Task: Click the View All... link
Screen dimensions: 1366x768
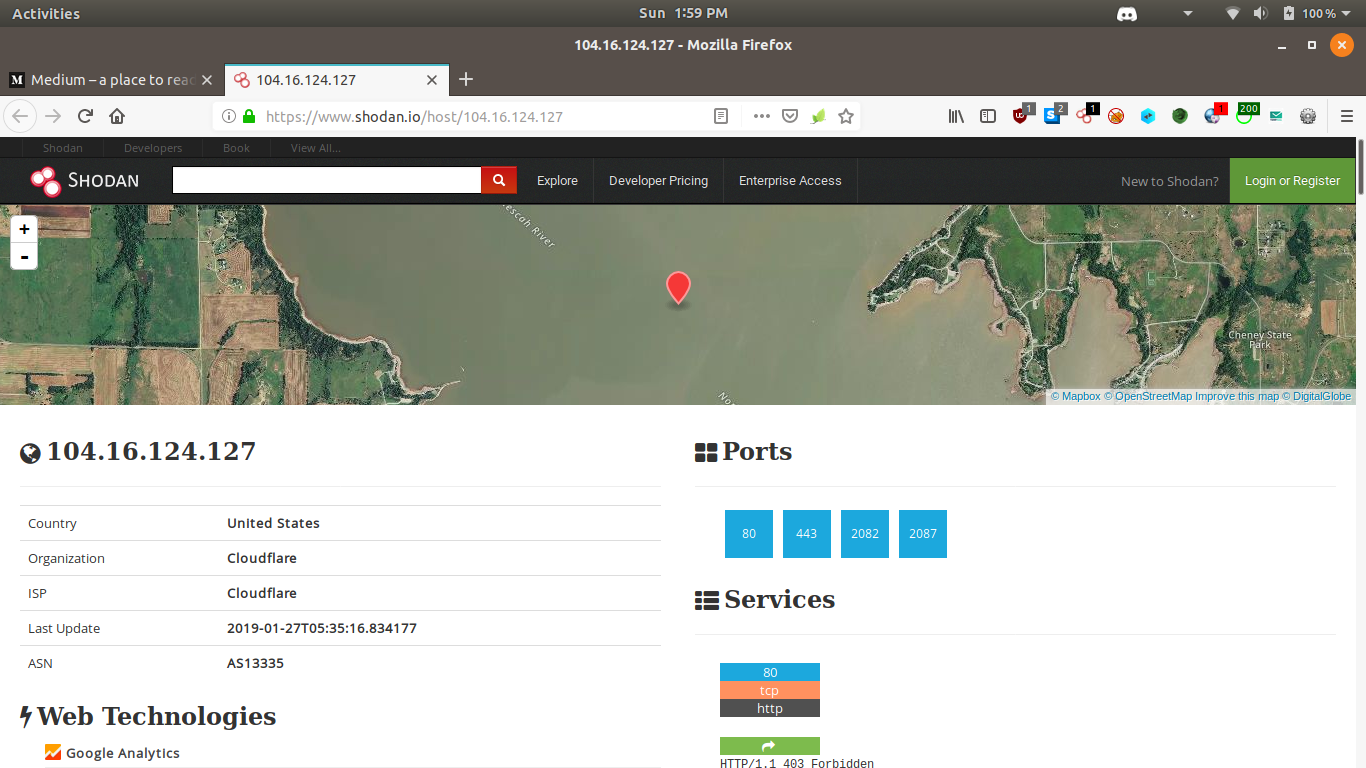Action: click(315, 148)
